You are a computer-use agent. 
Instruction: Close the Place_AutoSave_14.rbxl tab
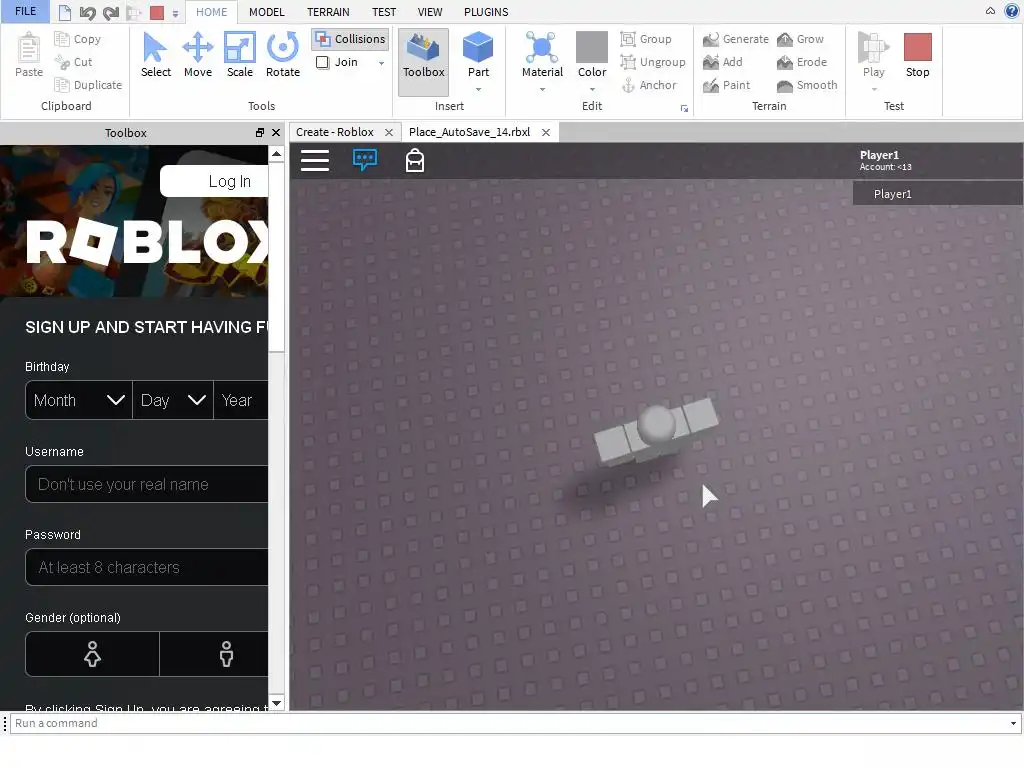point(545,133)
